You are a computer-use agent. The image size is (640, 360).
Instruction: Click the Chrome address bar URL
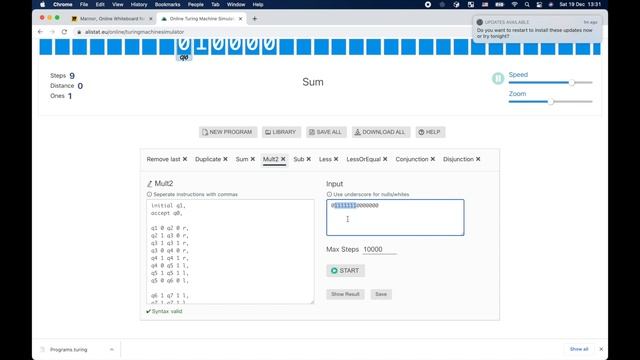click(x=134, y=32)
